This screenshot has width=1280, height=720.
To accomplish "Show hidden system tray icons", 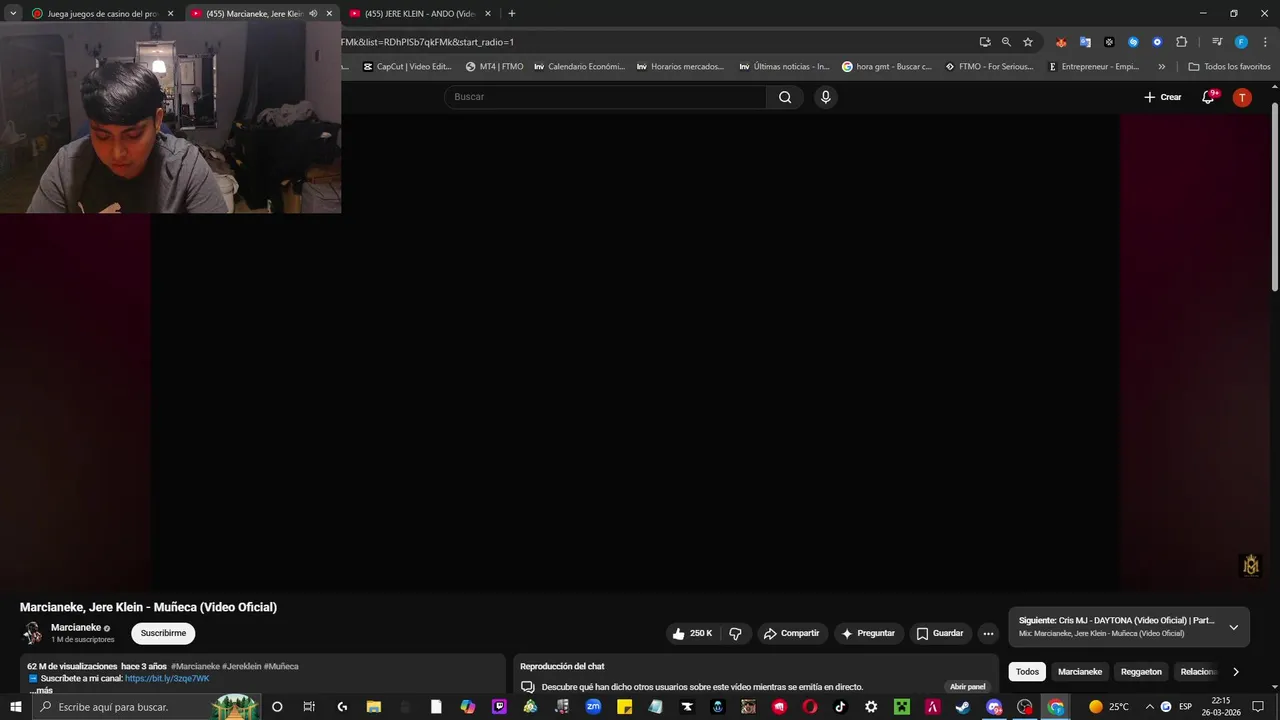I will point(1149,707).
